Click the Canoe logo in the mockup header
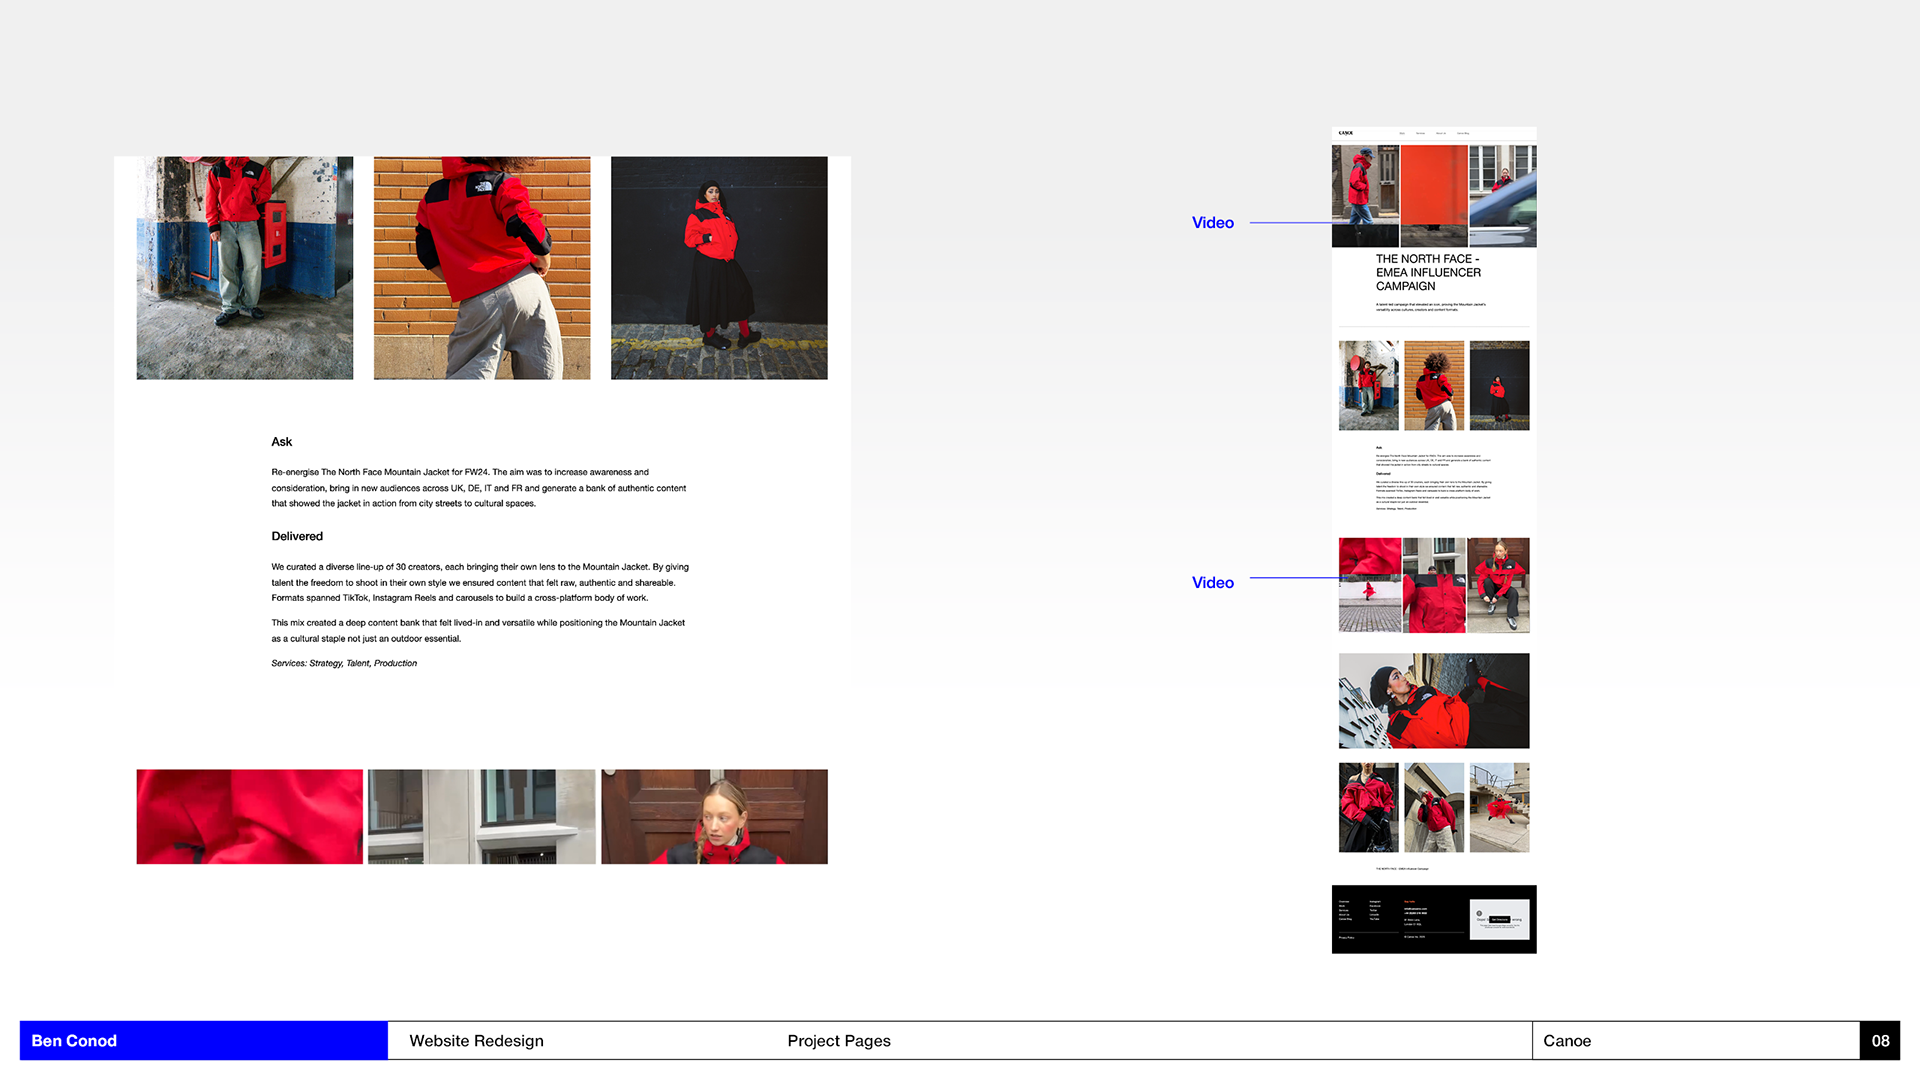 pos(1346,133)
